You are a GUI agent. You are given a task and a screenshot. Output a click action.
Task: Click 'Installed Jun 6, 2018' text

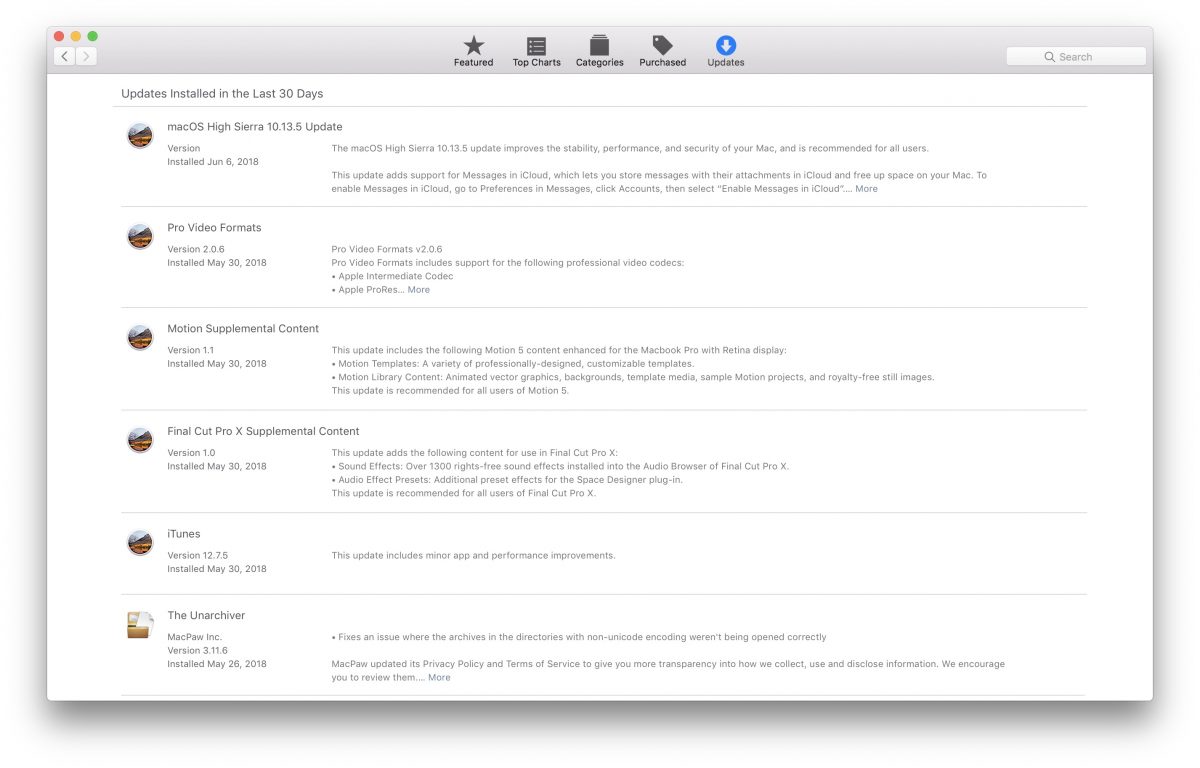[213, 162]
